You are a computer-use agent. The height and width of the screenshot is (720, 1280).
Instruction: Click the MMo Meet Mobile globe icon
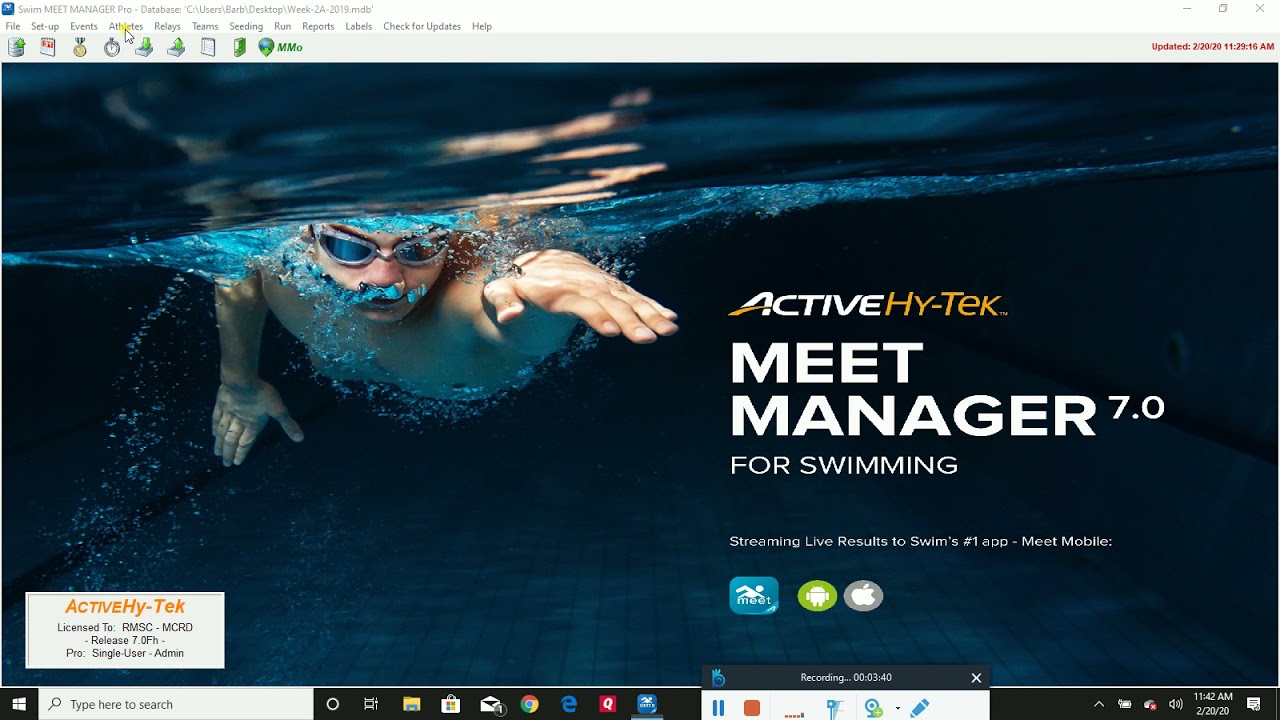[280, 47]
